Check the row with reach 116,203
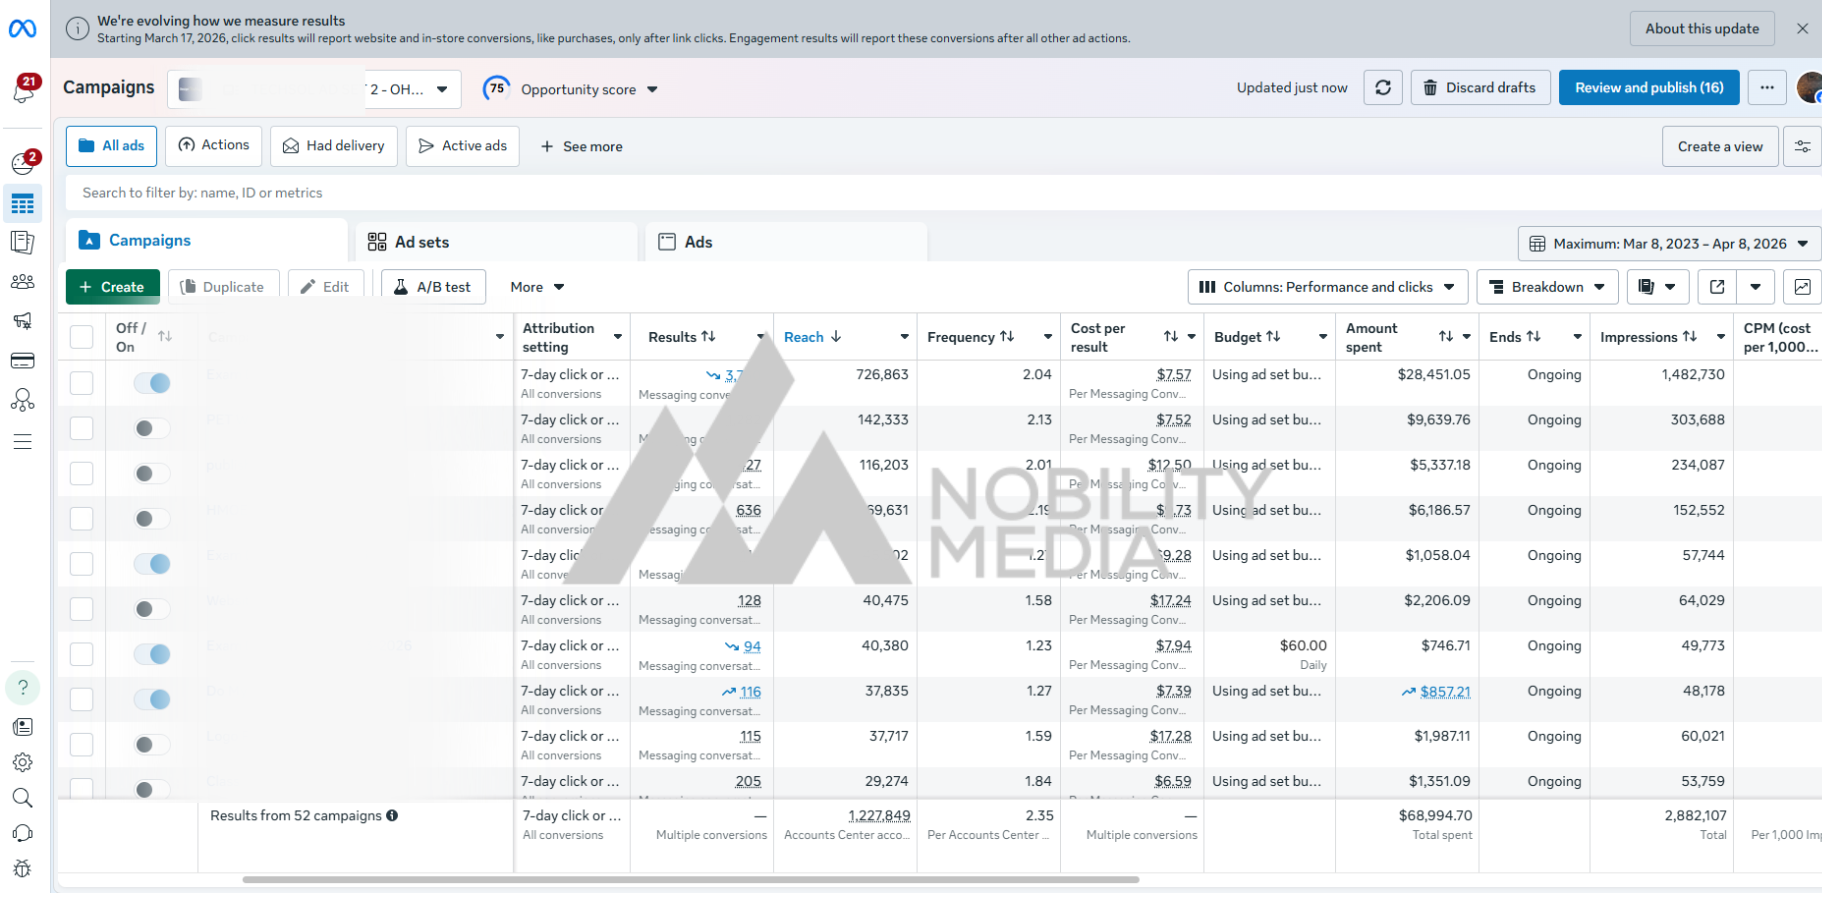This screenshot has width=1822, height=903. (x=82, y=473)
